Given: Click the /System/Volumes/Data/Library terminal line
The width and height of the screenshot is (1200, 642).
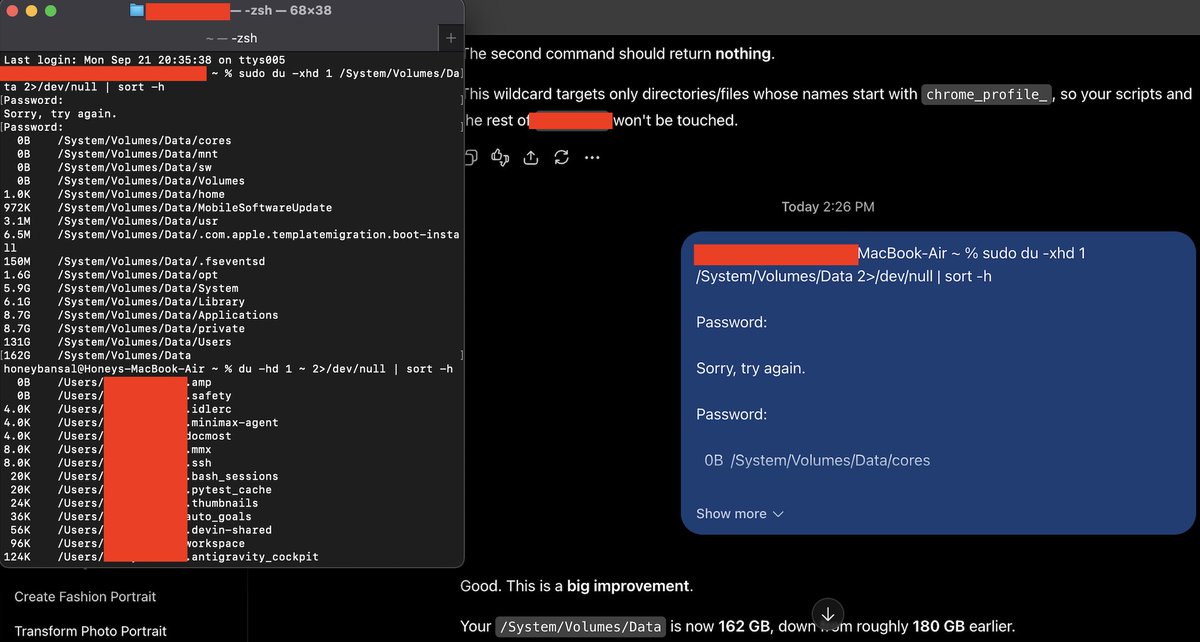Looking at the screenshot, I should pyautogui.click(x=124, y=301).
